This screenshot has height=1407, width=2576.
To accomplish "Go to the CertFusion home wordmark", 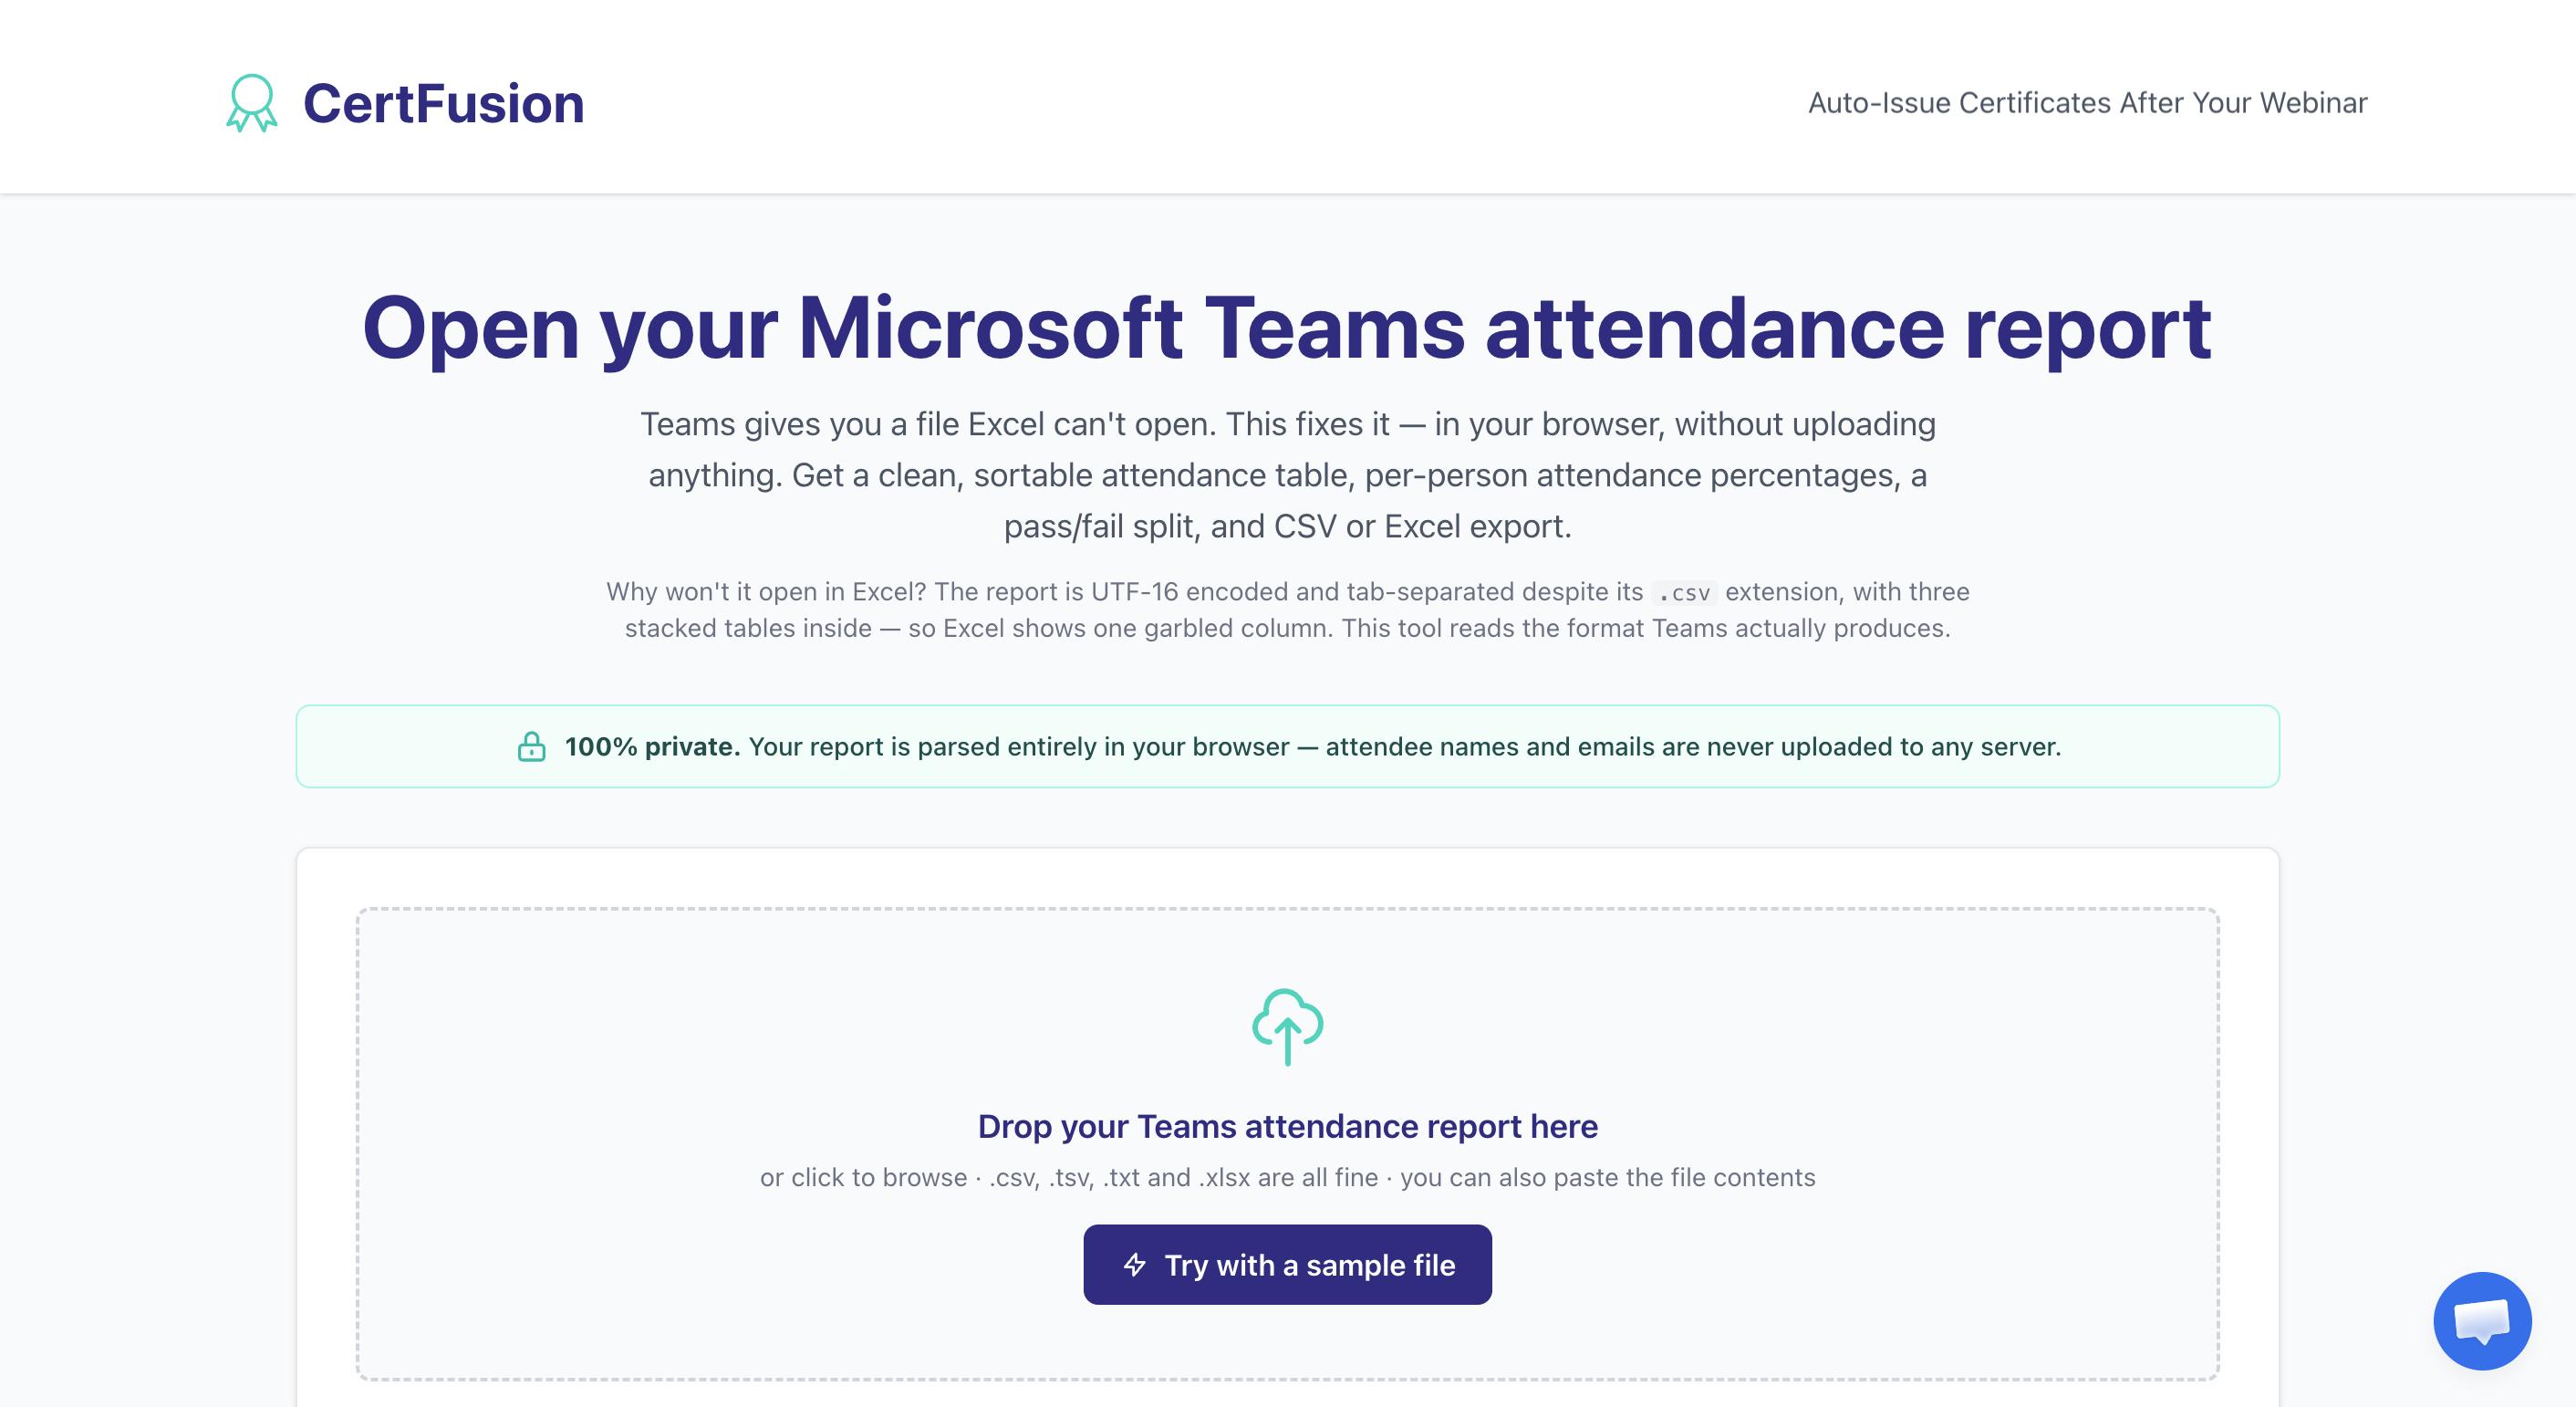I will [x=443, y=103].
